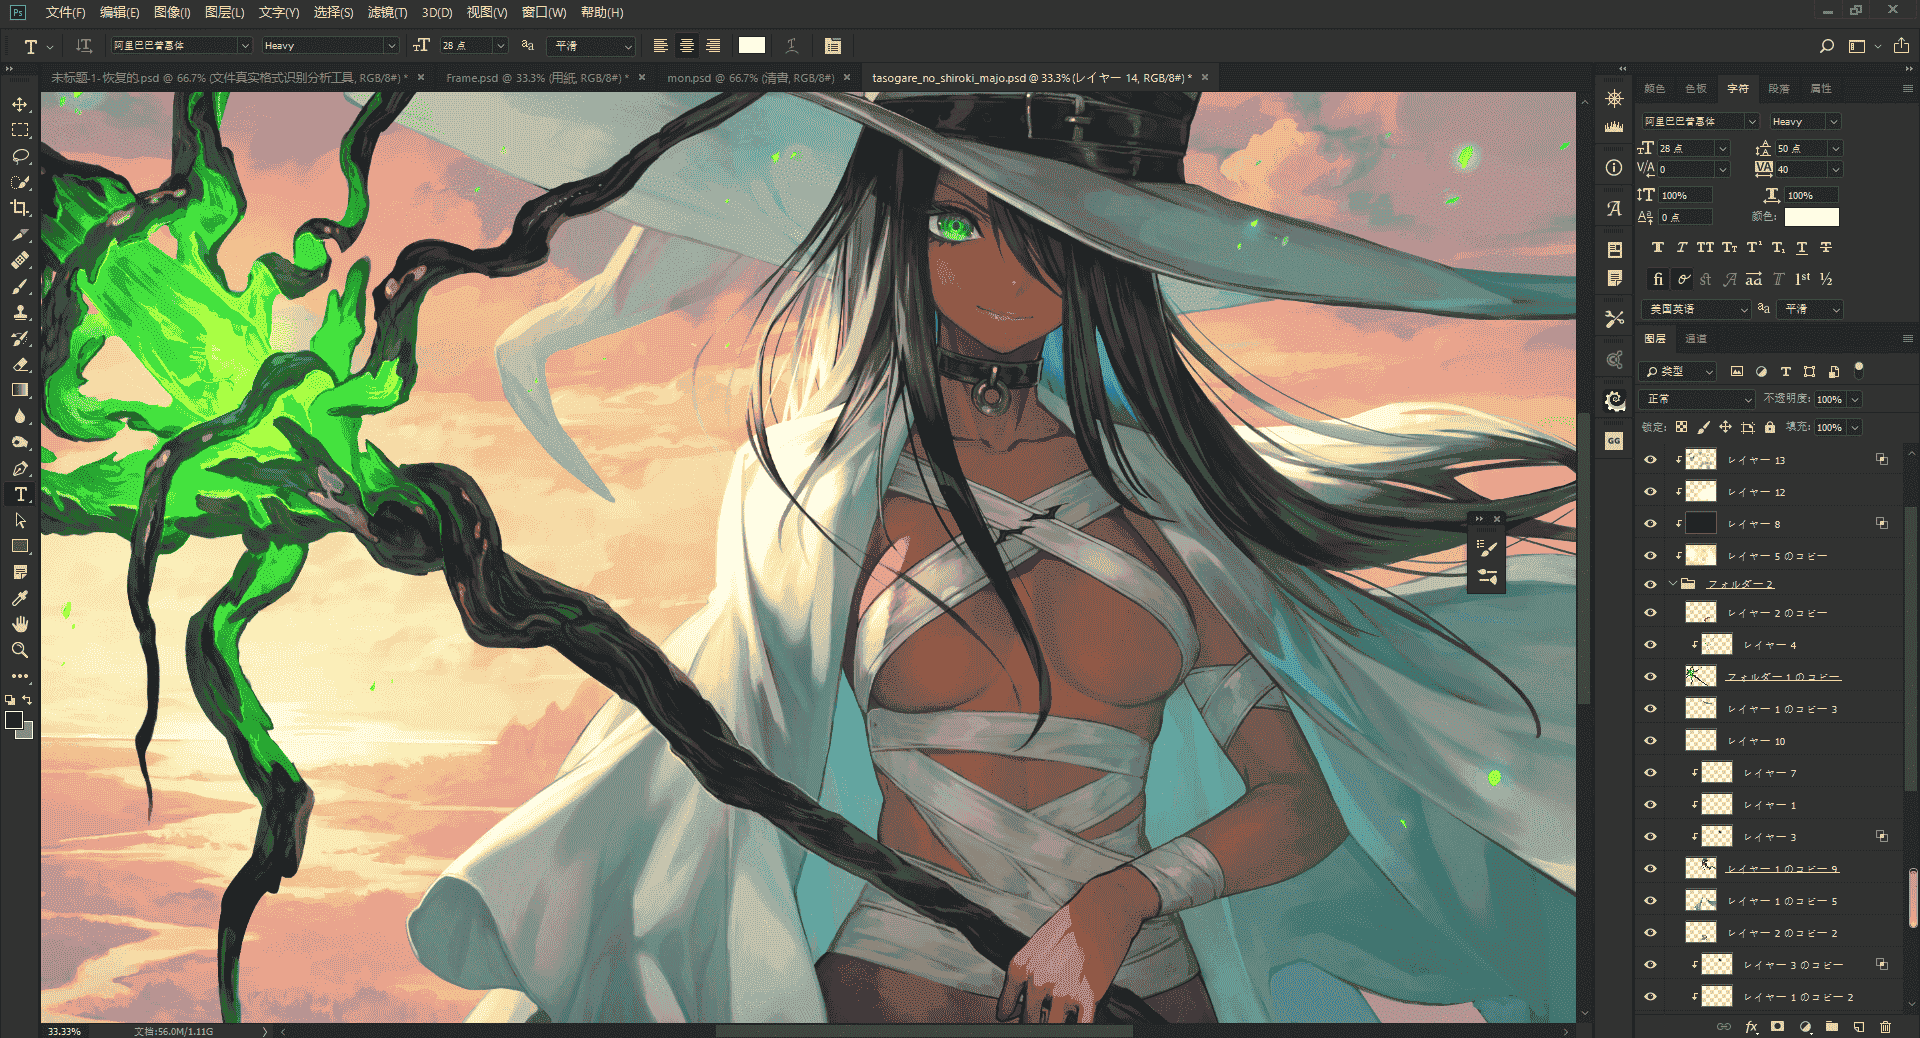The image size is (1920, 1038).
Task: Select the Hand tool
Action: pos(20,624)
